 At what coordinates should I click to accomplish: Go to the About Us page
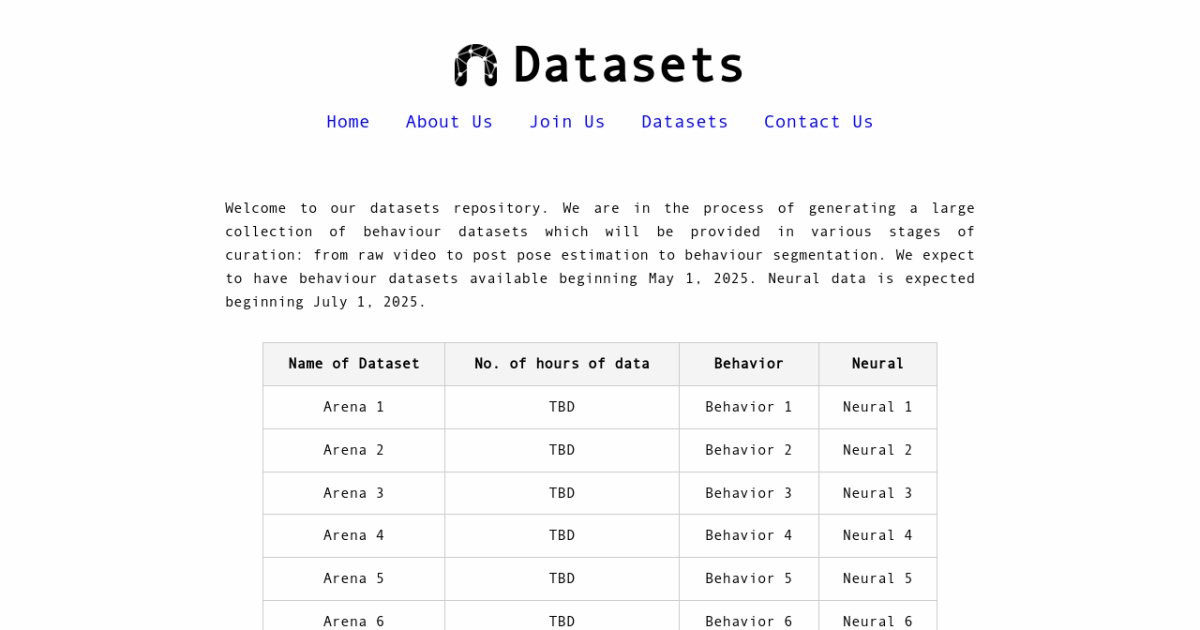pos(449,122)
